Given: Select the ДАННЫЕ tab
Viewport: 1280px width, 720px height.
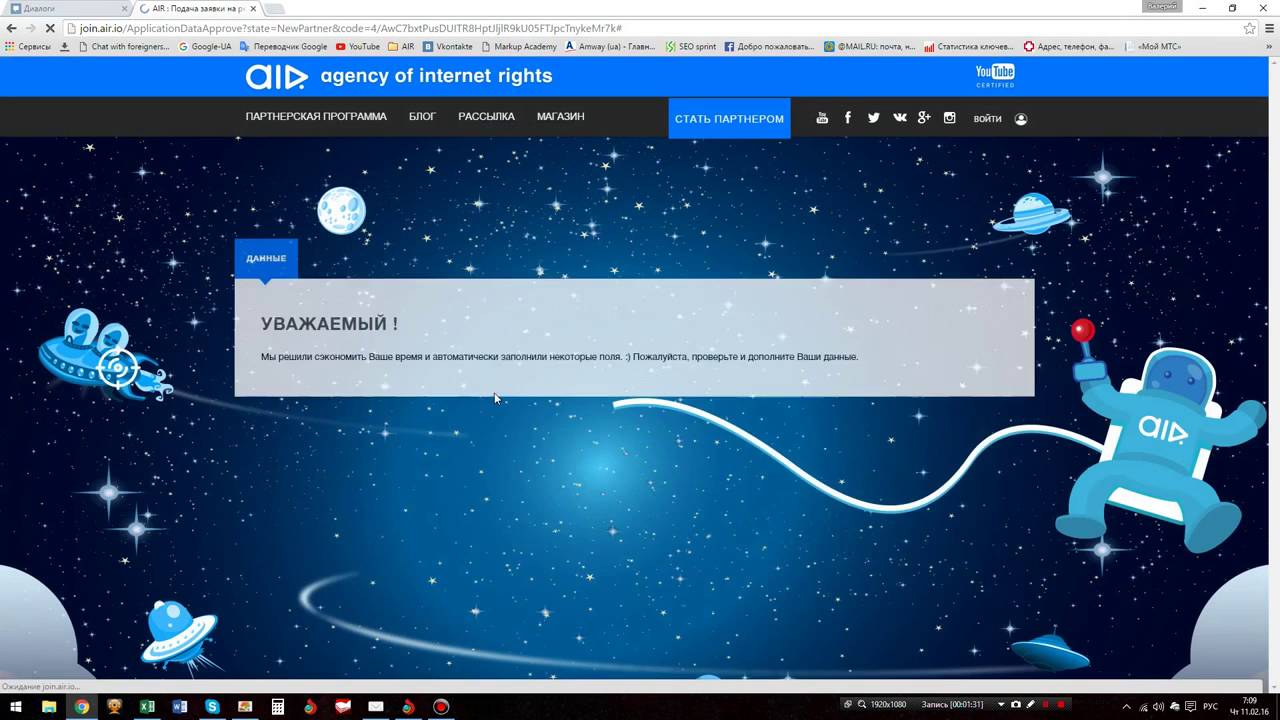Looking at the screenshot, I should 266,258.
